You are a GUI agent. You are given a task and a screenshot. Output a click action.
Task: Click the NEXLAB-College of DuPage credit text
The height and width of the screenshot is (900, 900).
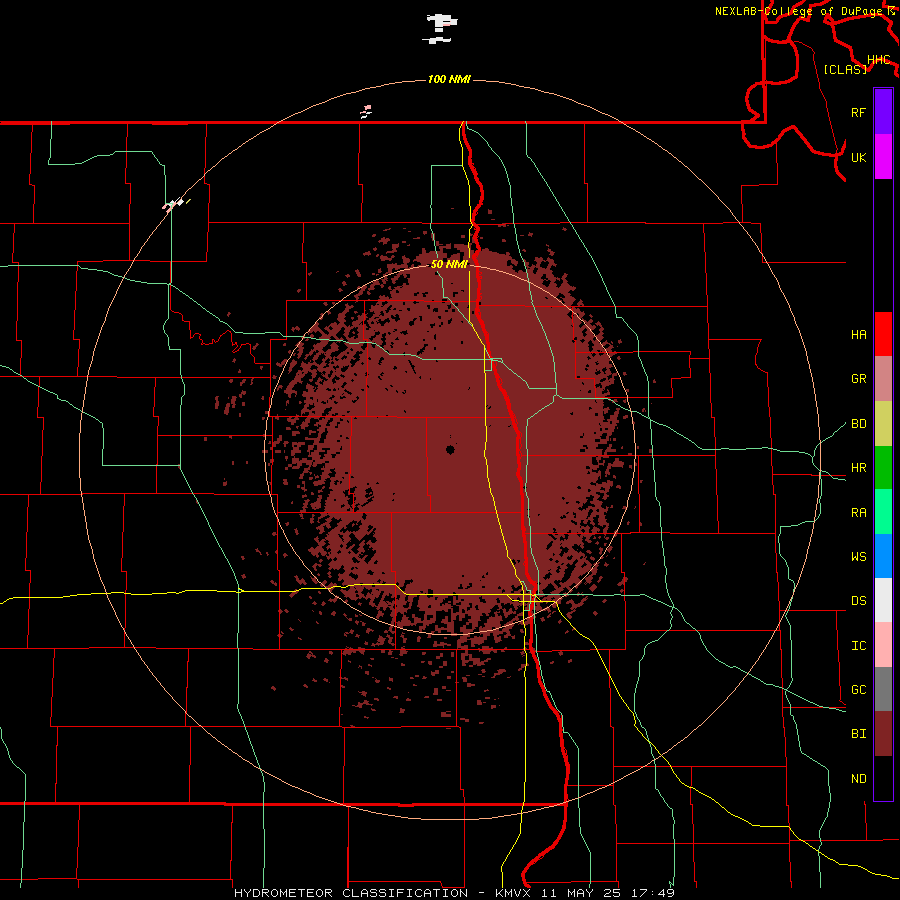(800, 11)
